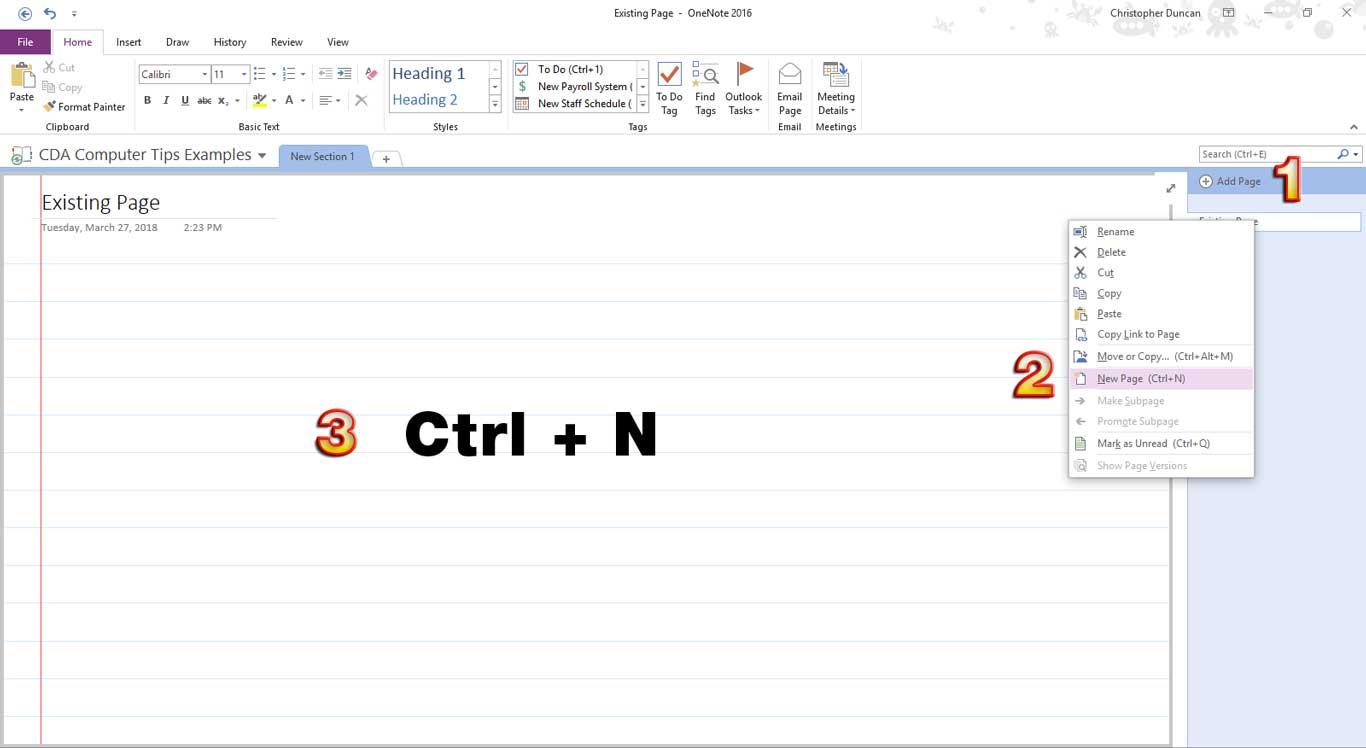Toggle bold formatting

coord(147,100)
